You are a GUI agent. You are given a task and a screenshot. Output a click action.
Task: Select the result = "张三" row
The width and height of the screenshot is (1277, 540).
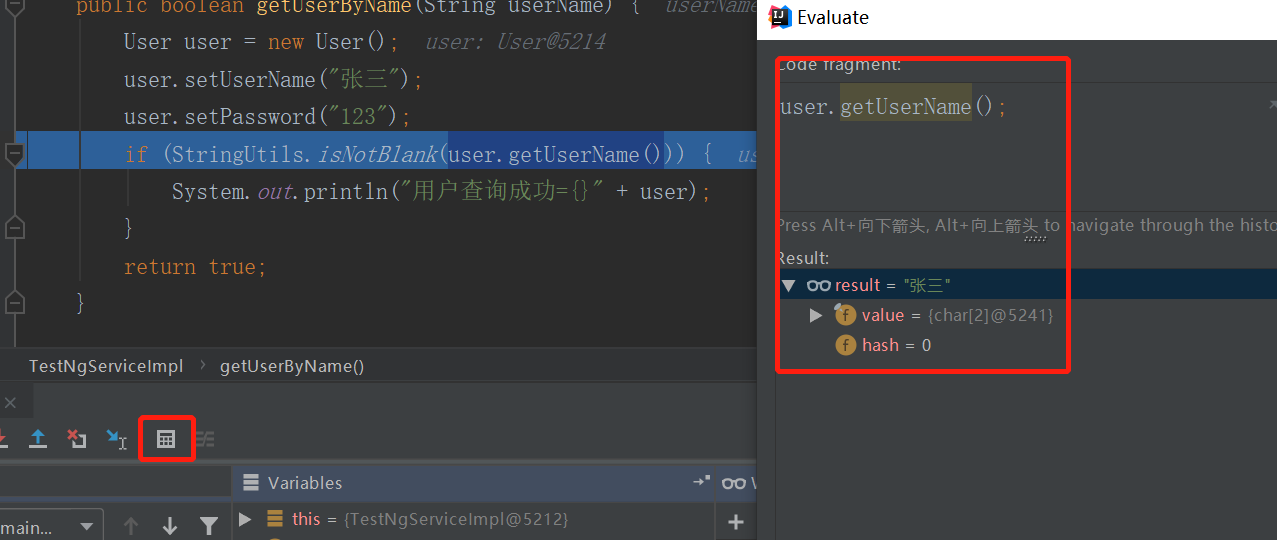point(1027,285)
